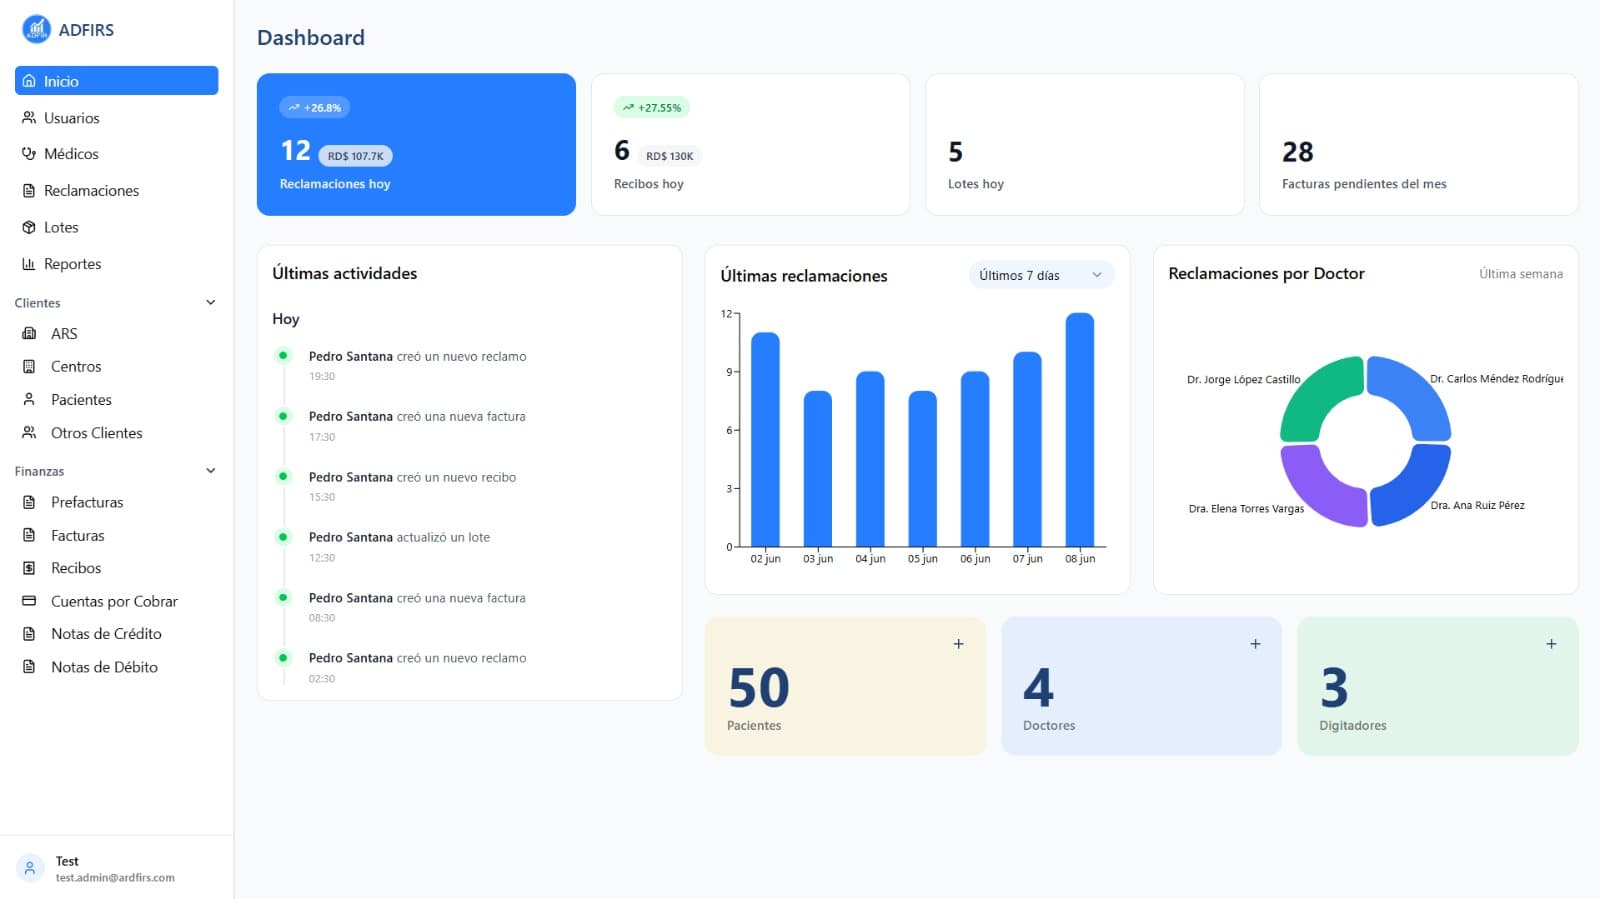Click the Lotes box icon
This screenshot has width=1600, height=899.
29,227
